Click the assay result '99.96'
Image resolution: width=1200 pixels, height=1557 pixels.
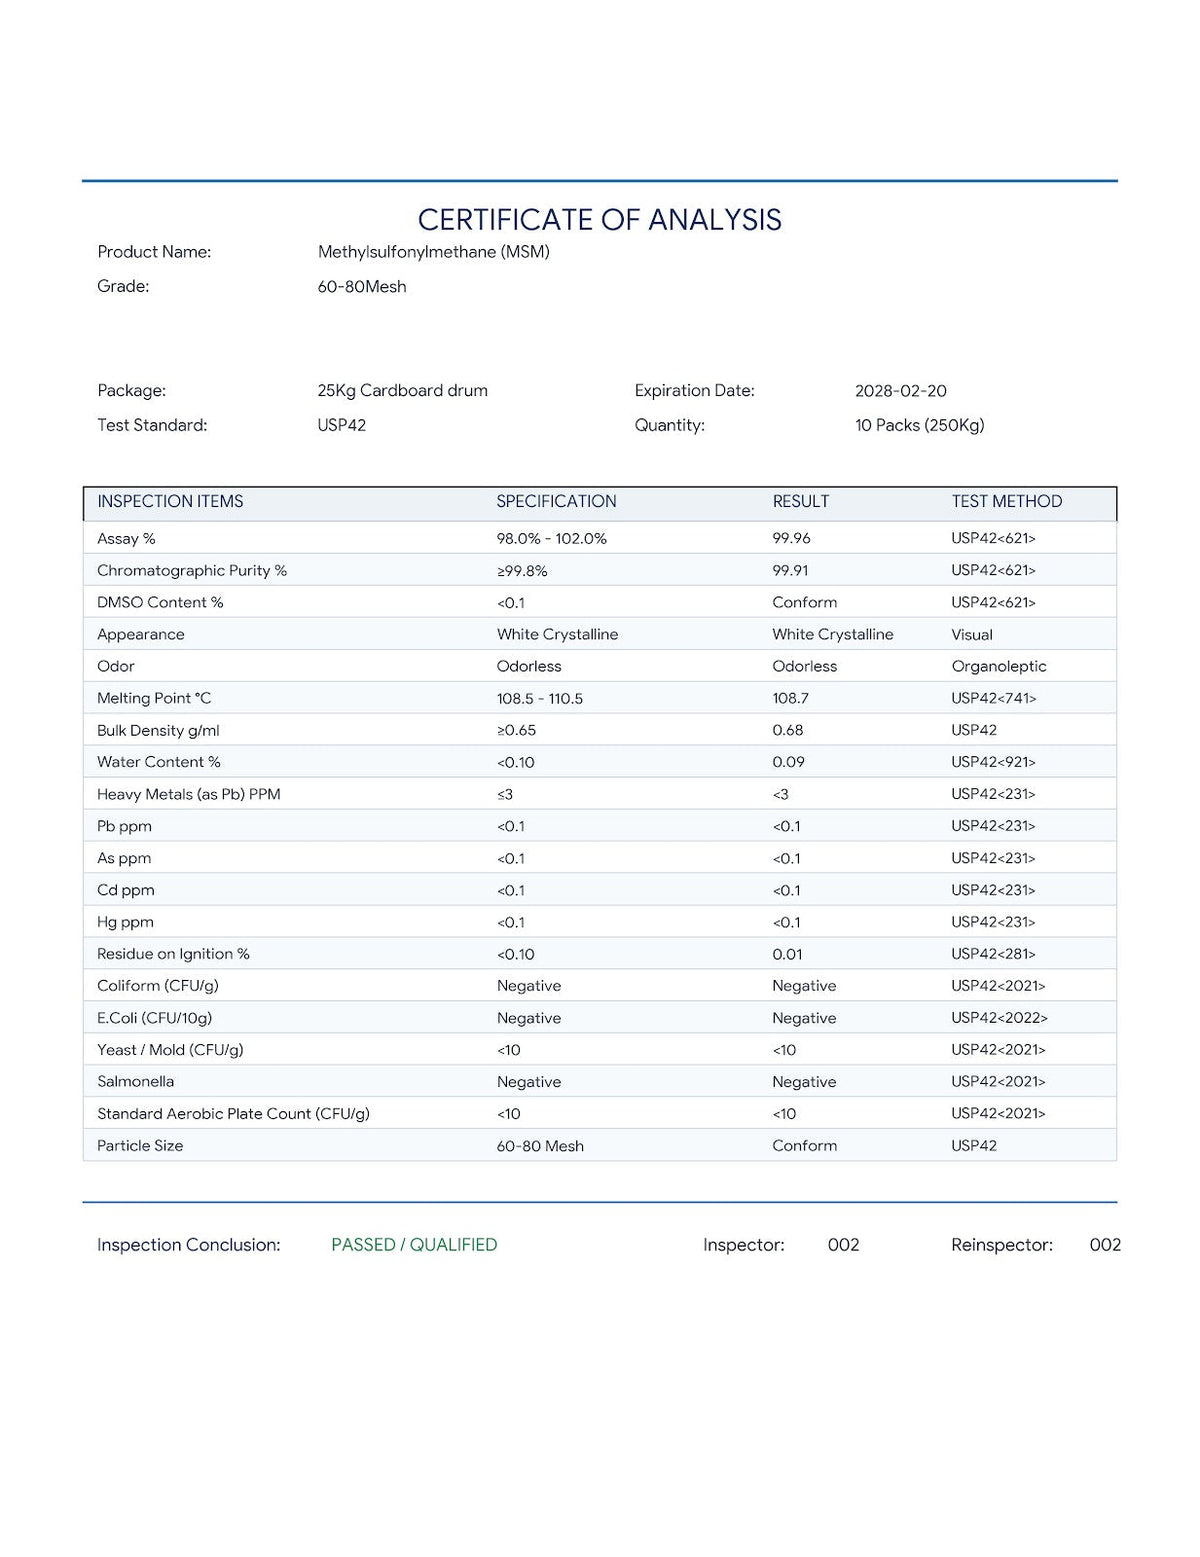[x=792, y=539]
